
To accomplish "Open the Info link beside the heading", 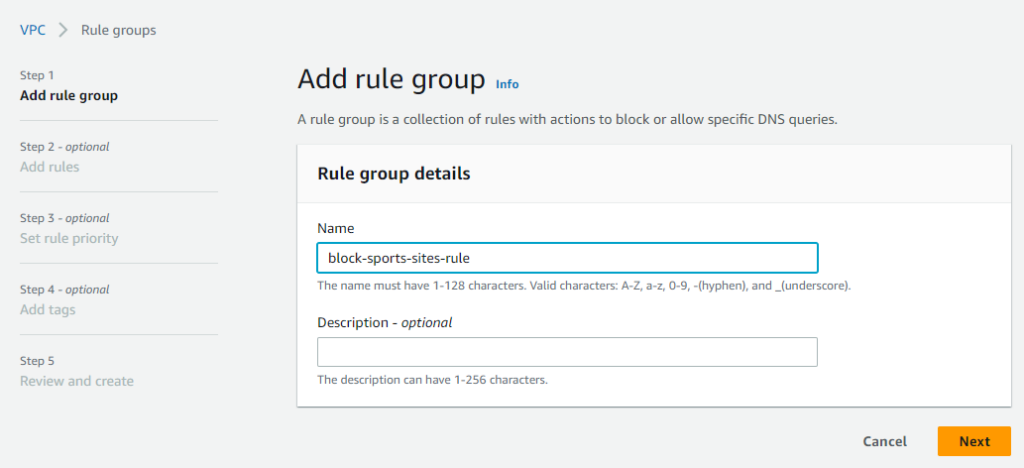I will pyautogui.click(x=507, y=84).
